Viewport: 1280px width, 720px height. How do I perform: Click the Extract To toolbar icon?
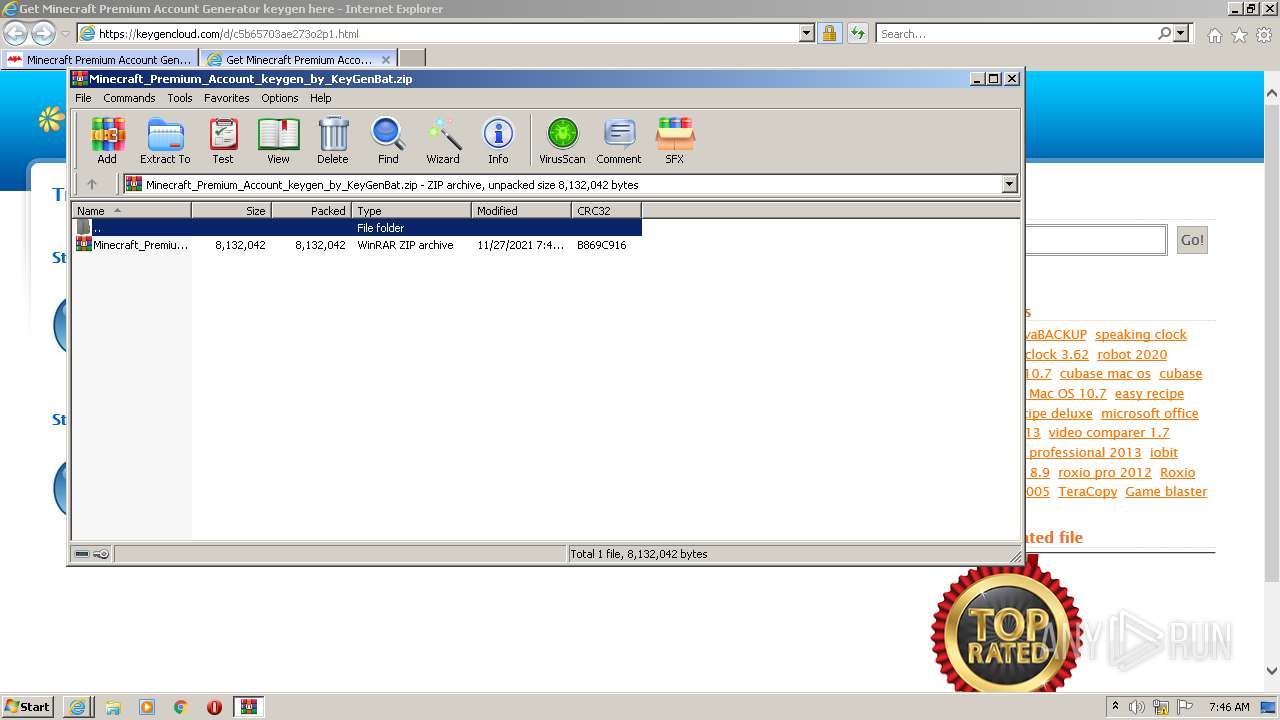click(165, 140)
